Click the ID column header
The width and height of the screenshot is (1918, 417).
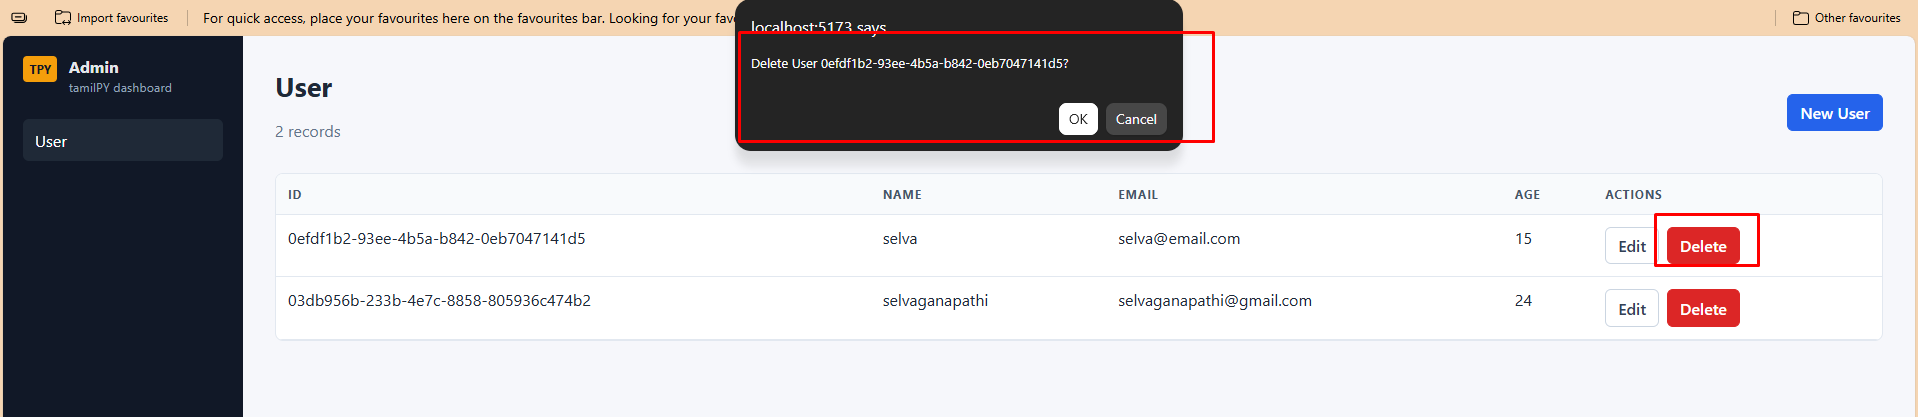tap(295, 194)
